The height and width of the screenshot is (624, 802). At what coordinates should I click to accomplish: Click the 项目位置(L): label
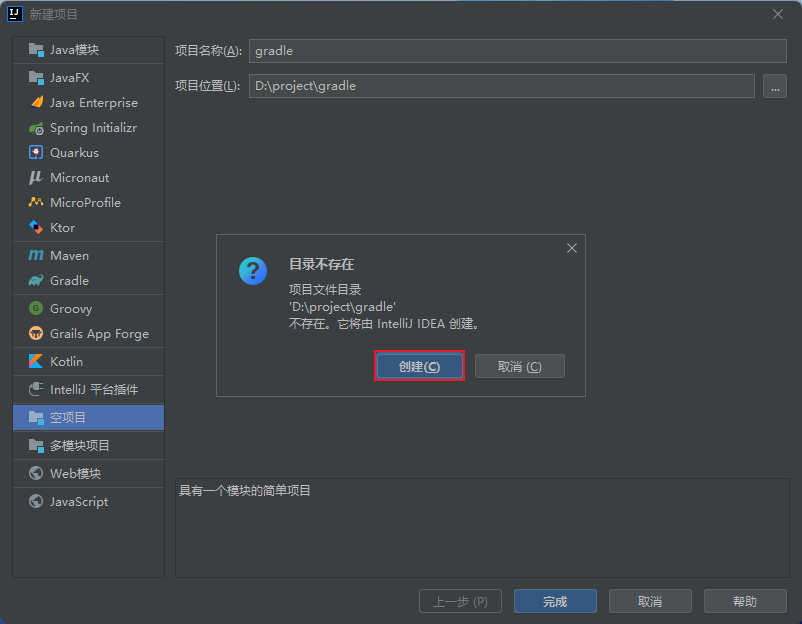(x=208, y=86)
